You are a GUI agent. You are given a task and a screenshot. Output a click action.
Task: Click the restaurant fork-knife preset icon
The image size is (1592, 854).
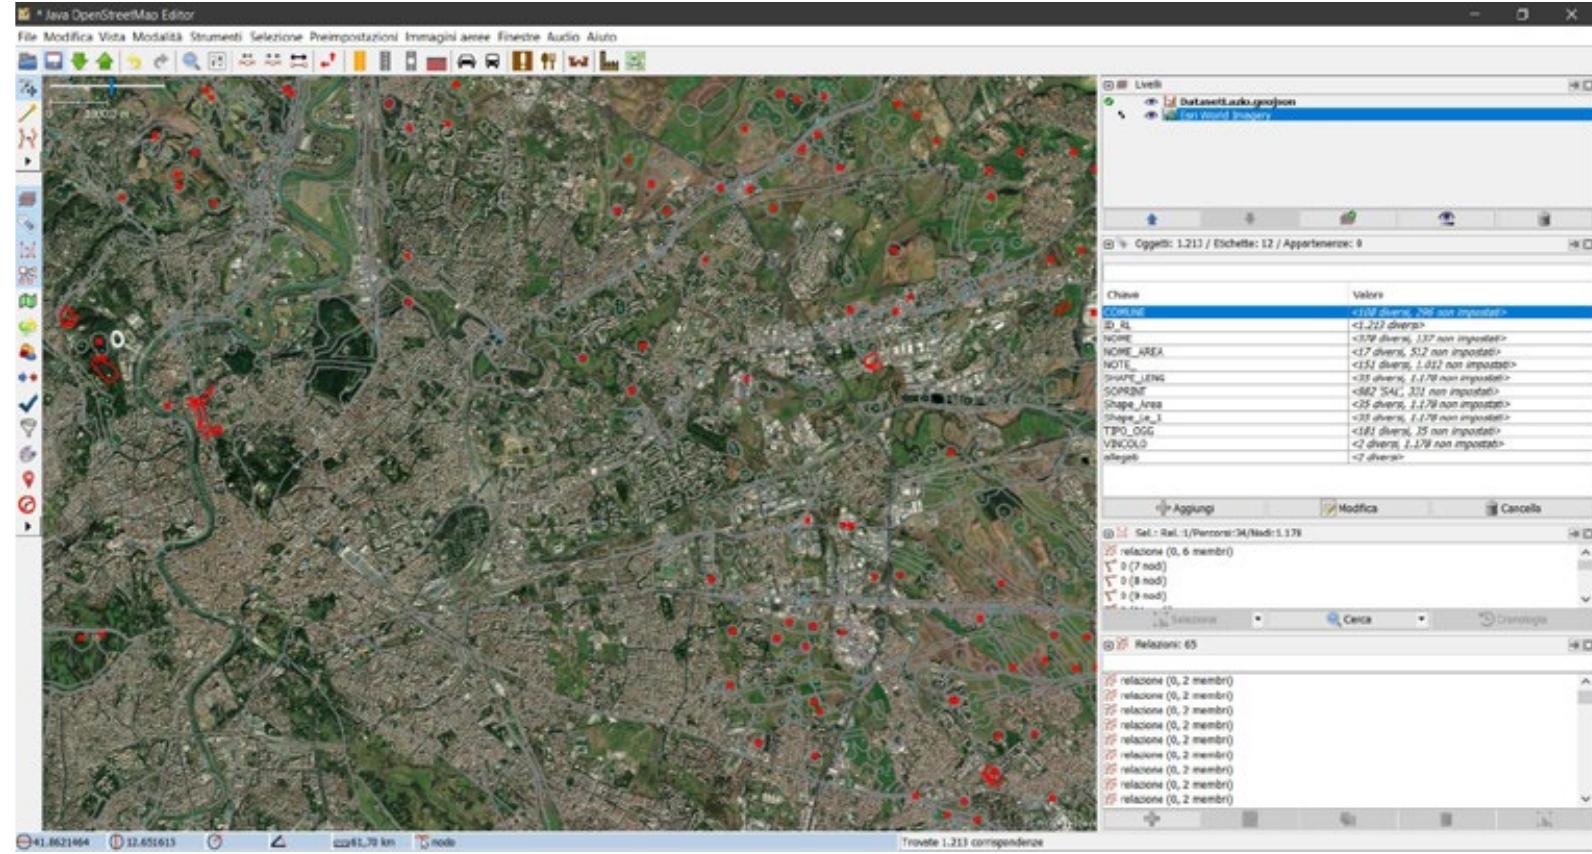coord(548,61)
